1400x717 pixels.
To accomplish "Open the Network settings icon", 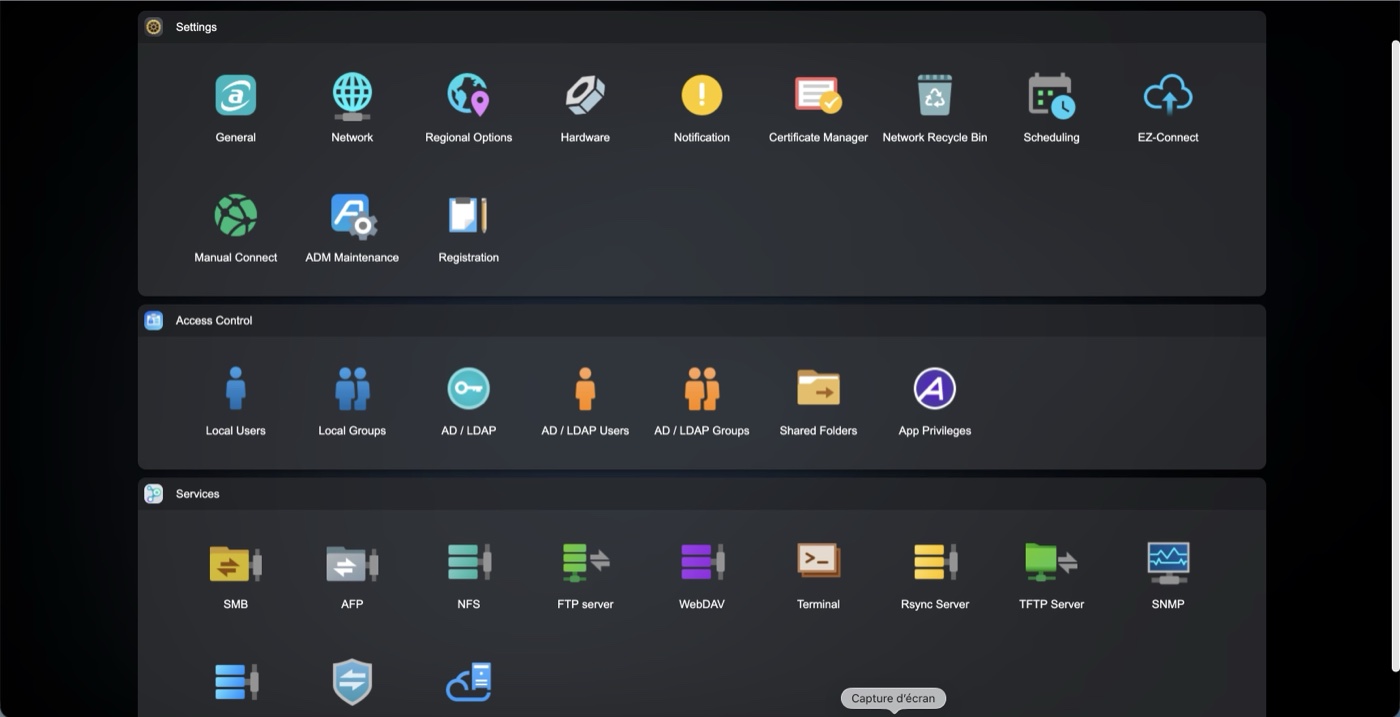I will tap(352, 96).
